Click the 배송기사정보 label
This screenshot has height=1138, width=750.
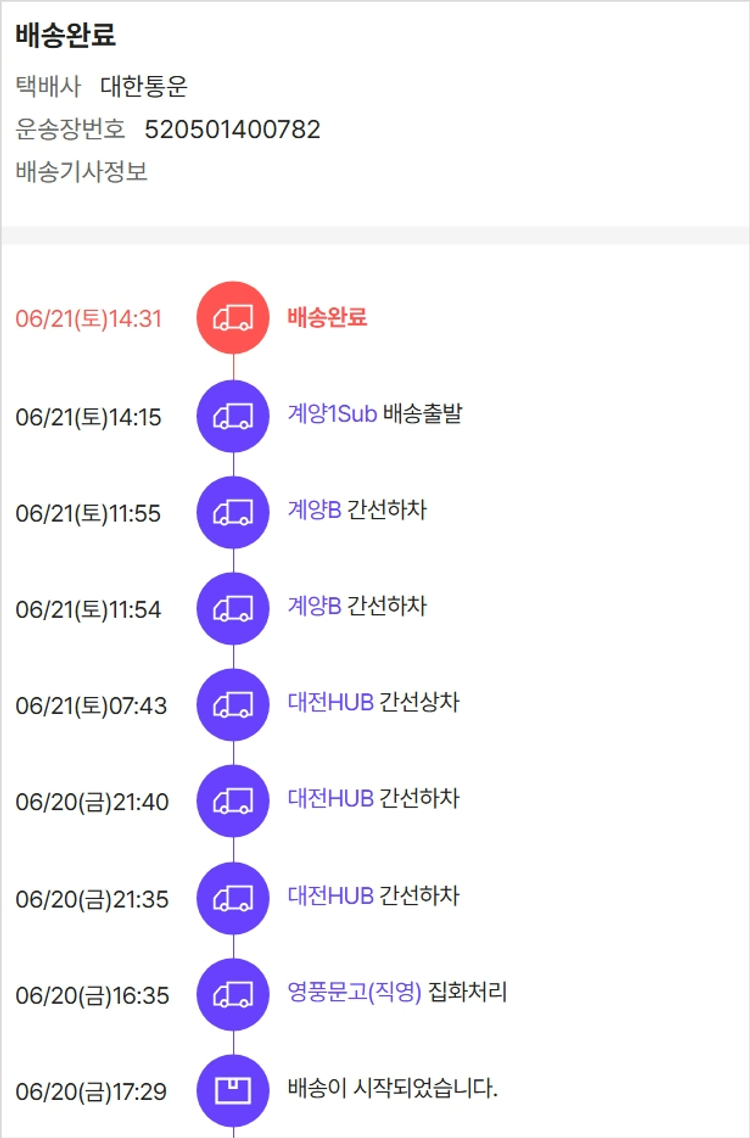[82, 172]
